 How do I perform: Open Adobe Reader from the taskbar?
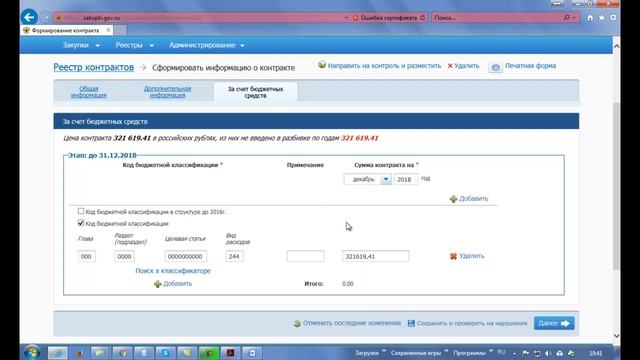pyautogui.click(x=231, y=353)
